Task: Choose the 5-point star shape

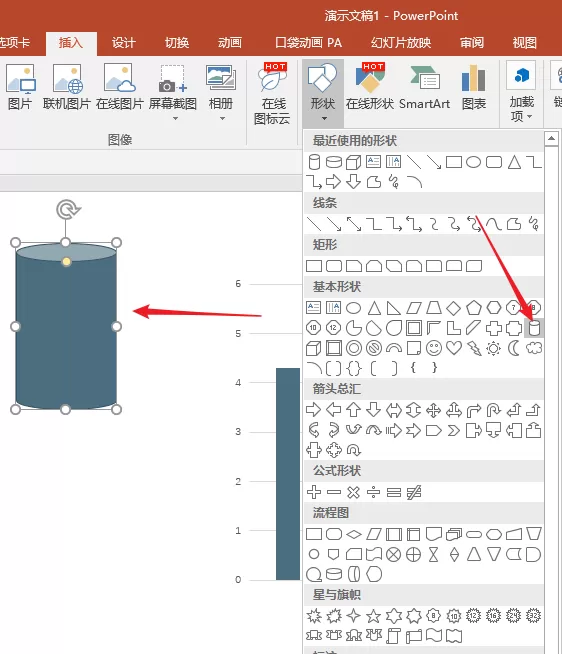Action: 373,616
